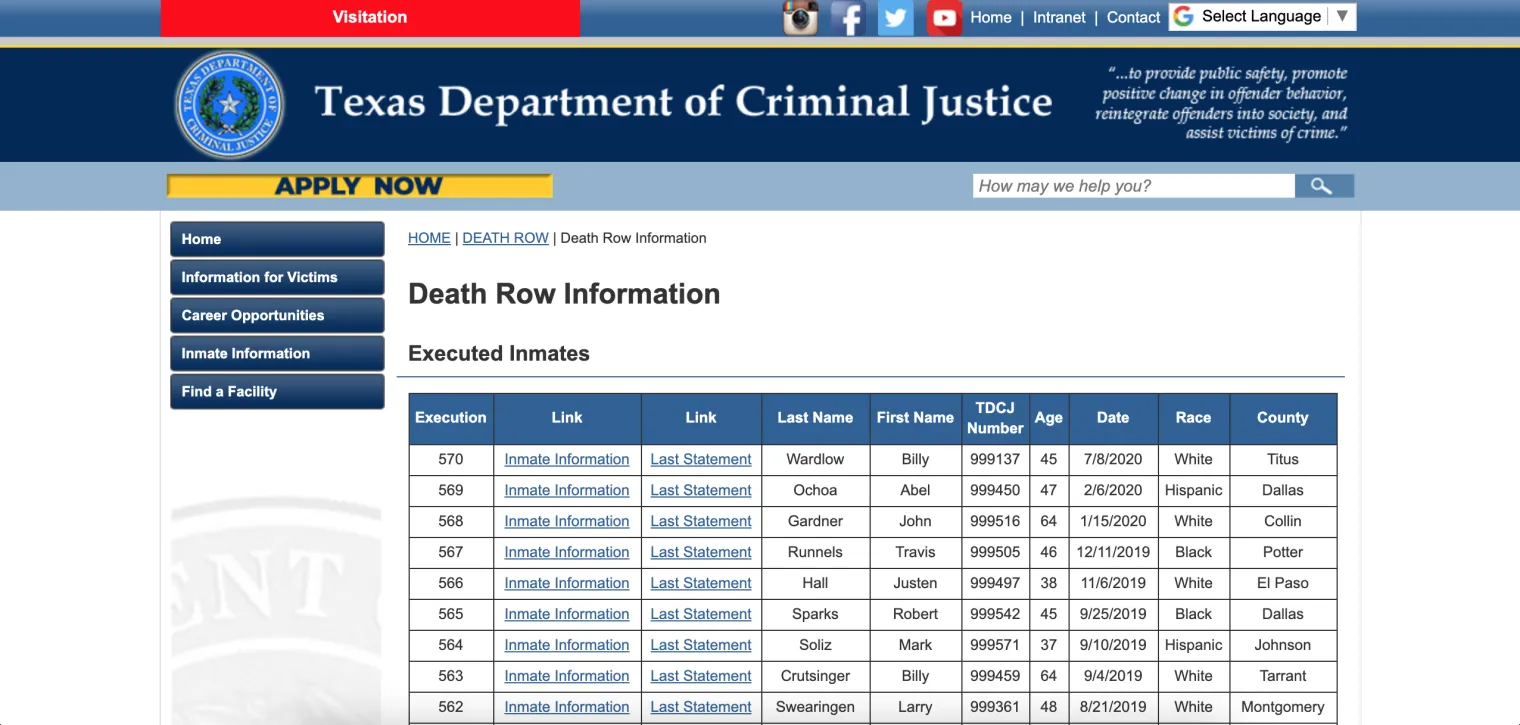1520x725 pixels.
Task: Open Inmate Information for Soliz
Action: tap(567, 645)
